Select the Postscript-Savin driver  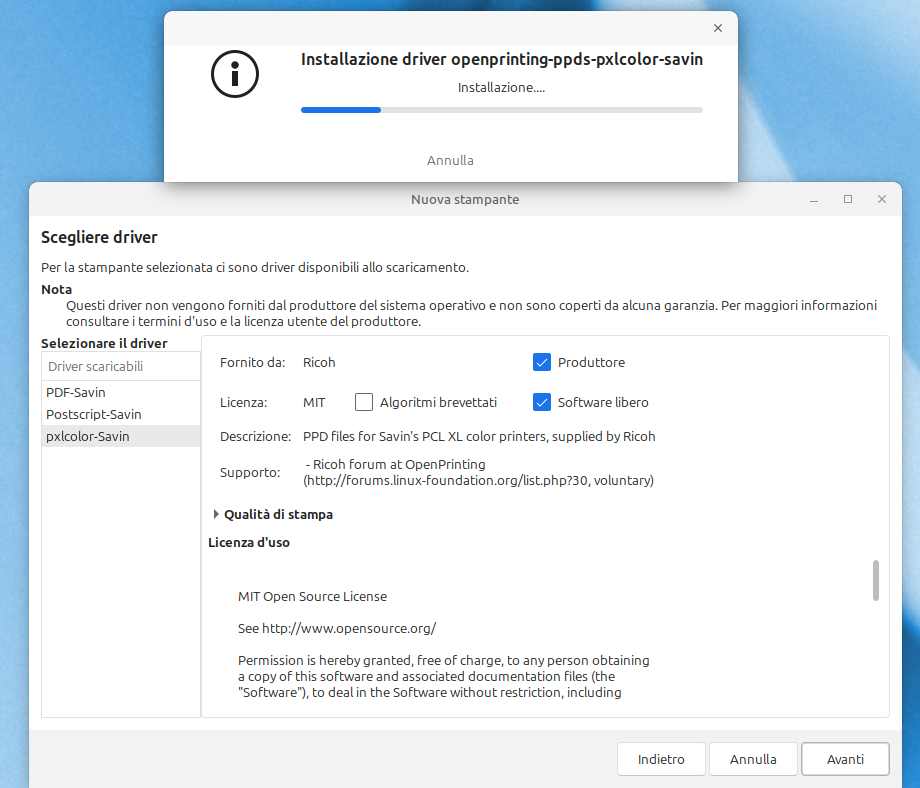tap(121, 414)
